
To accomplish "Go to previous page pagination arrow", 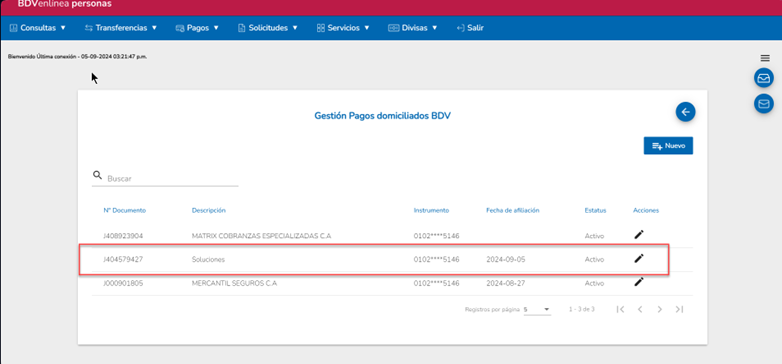I will pyautogui.click(x=640, y=309).
